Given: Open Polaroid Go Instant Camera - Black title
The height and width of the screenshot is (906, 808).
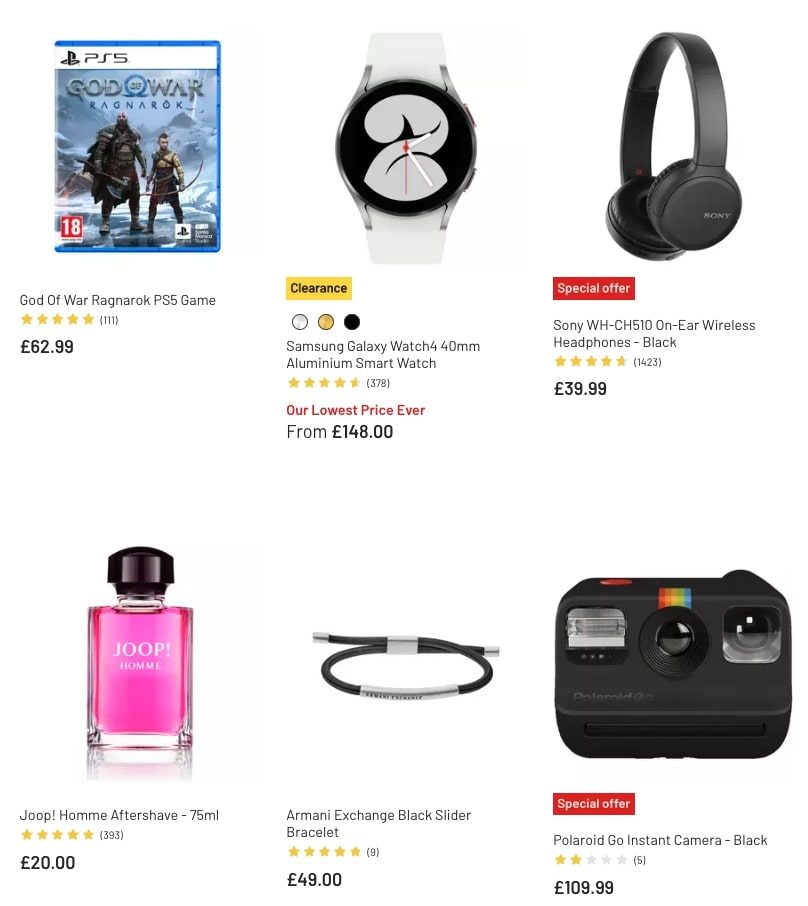Looking at the screenshot, I should tap(660, 840).
